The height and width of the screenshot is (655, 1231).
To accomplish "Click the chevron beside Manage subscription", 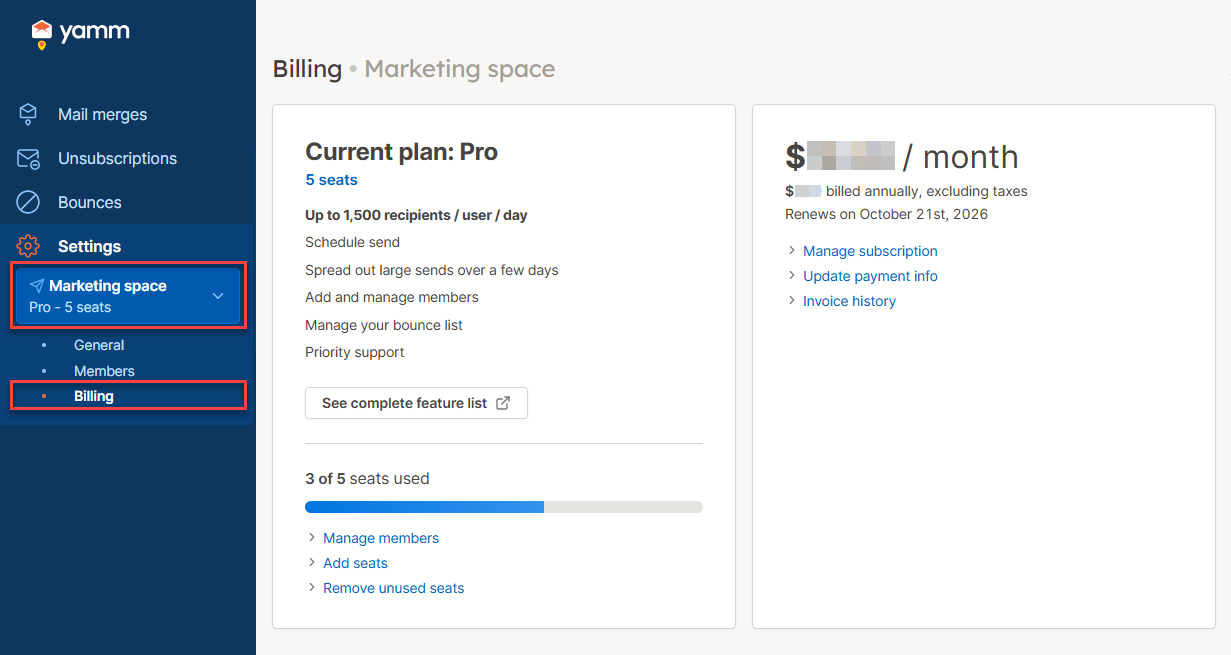I will coord(791,251).
